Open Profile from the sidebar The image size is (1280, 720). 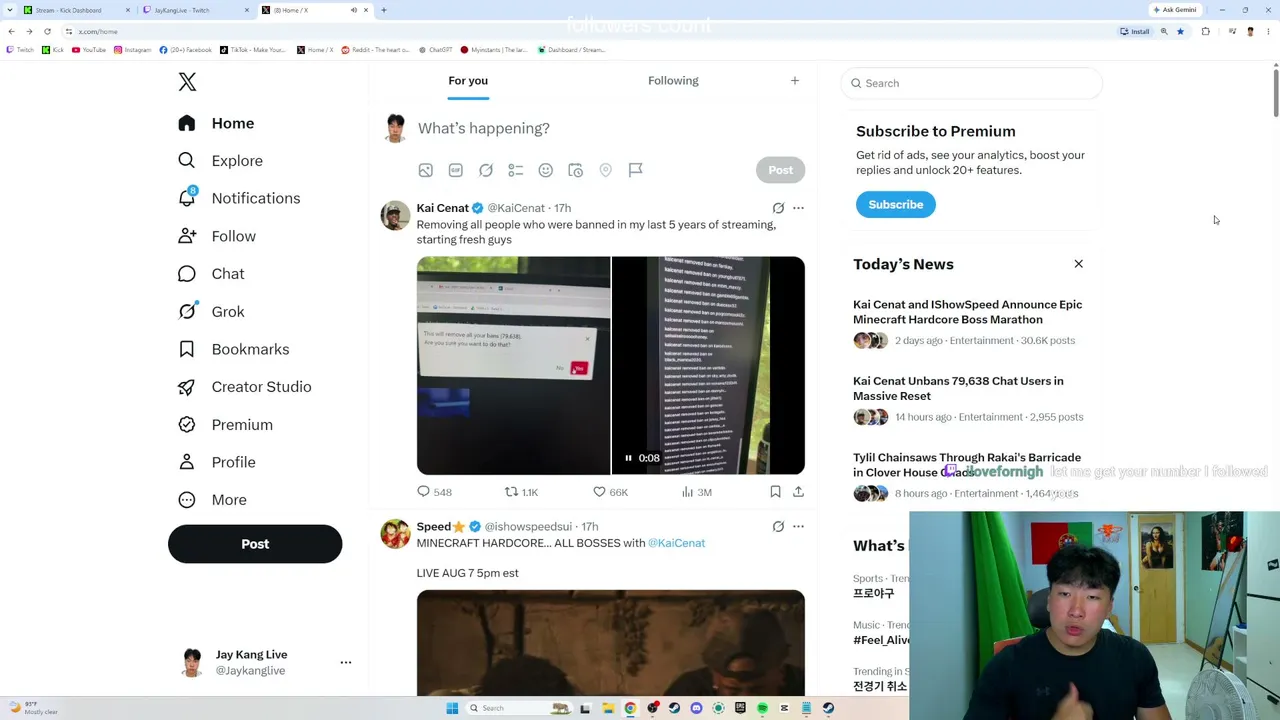click(216, 462)
